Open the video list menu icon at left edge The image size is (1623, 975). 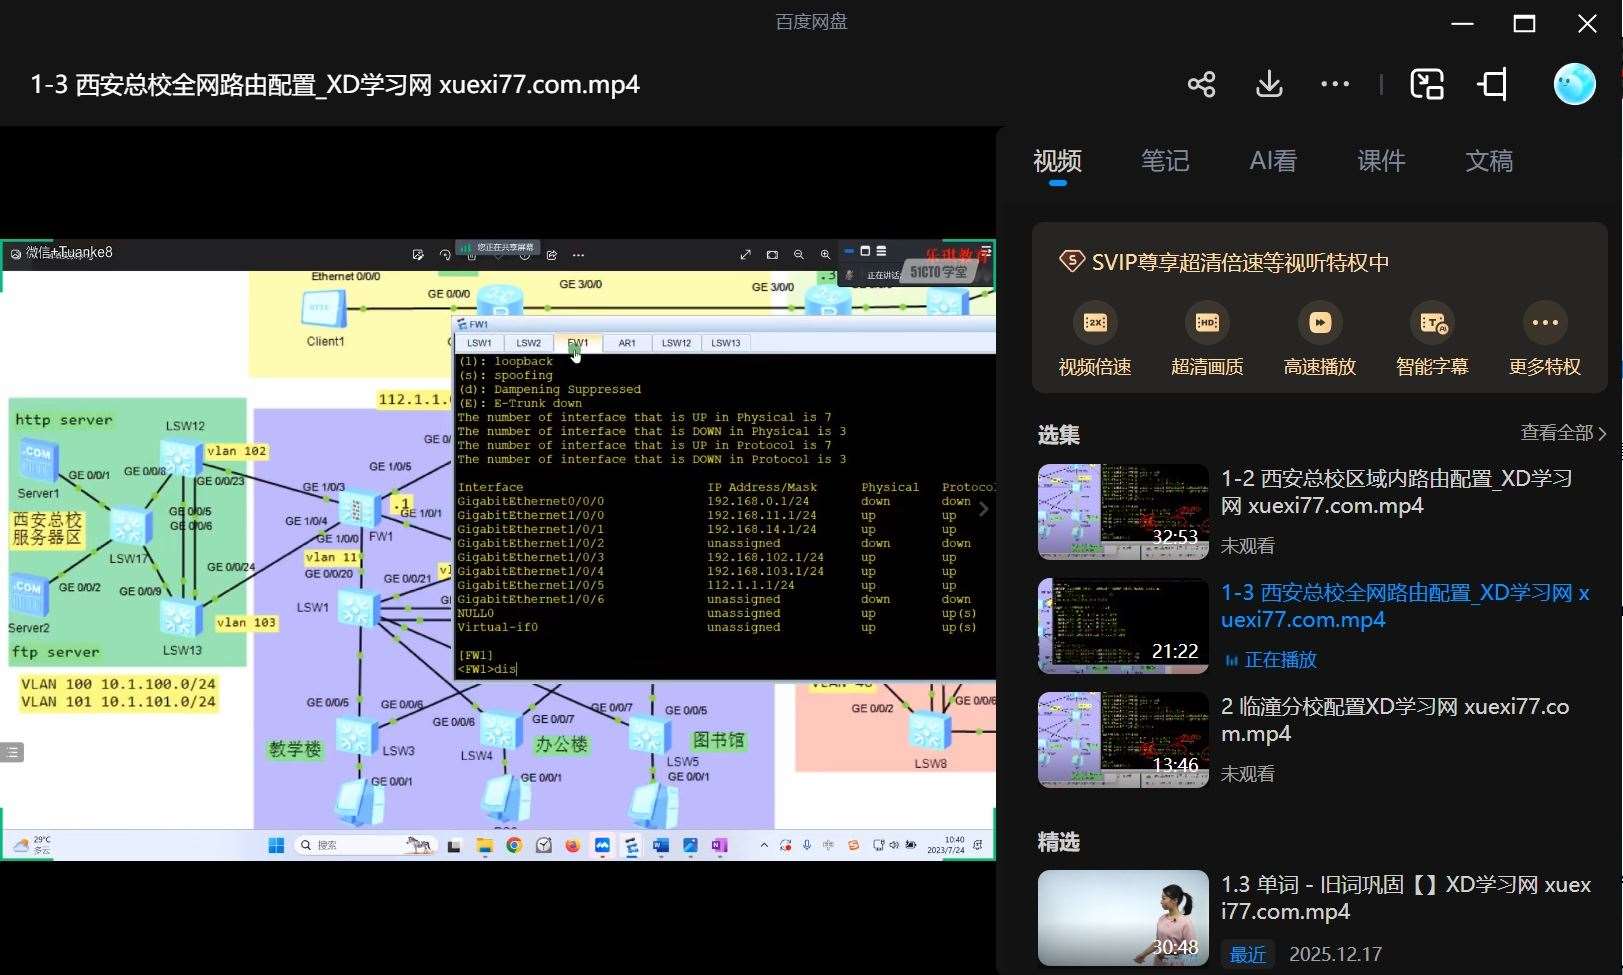[12, 752]
